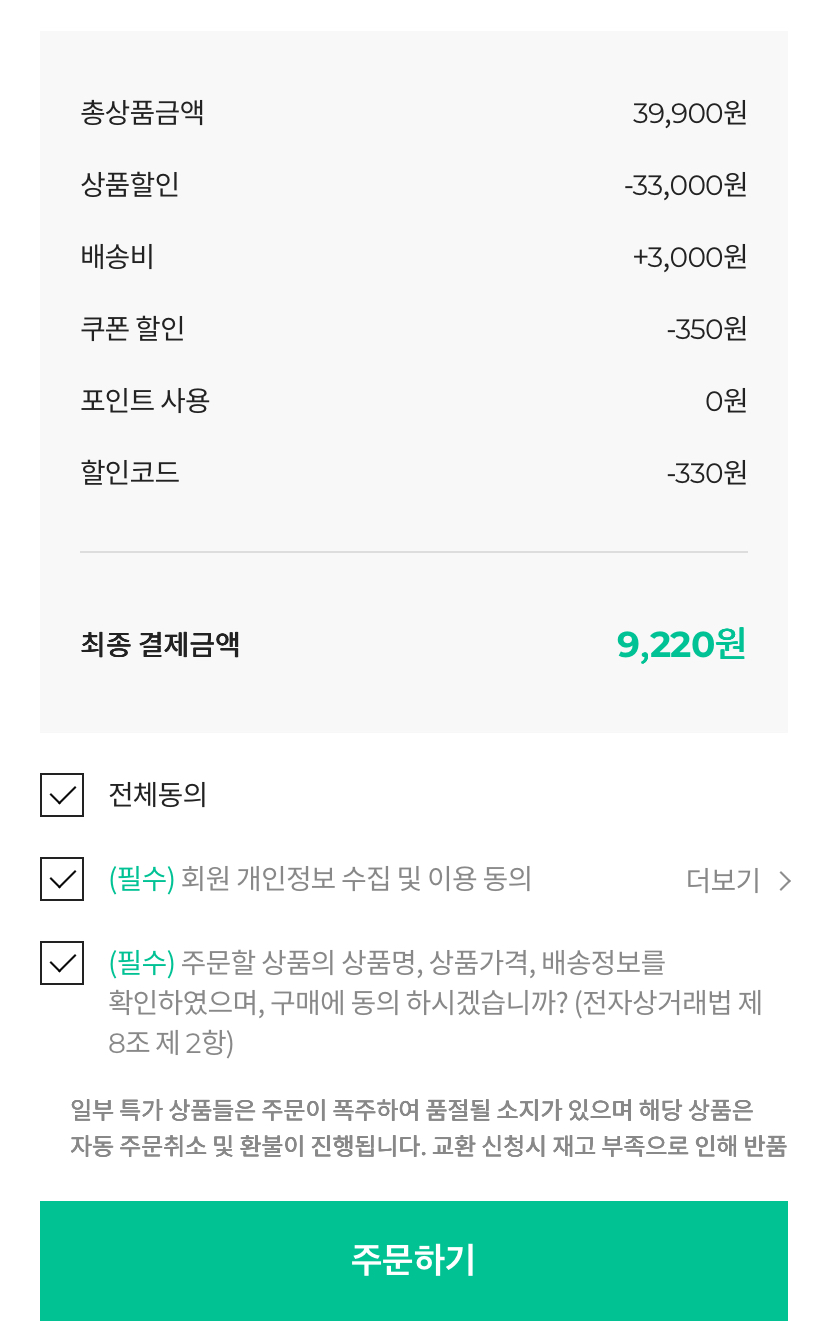Toggle the 전체동의 checkbox

point(62,795)
